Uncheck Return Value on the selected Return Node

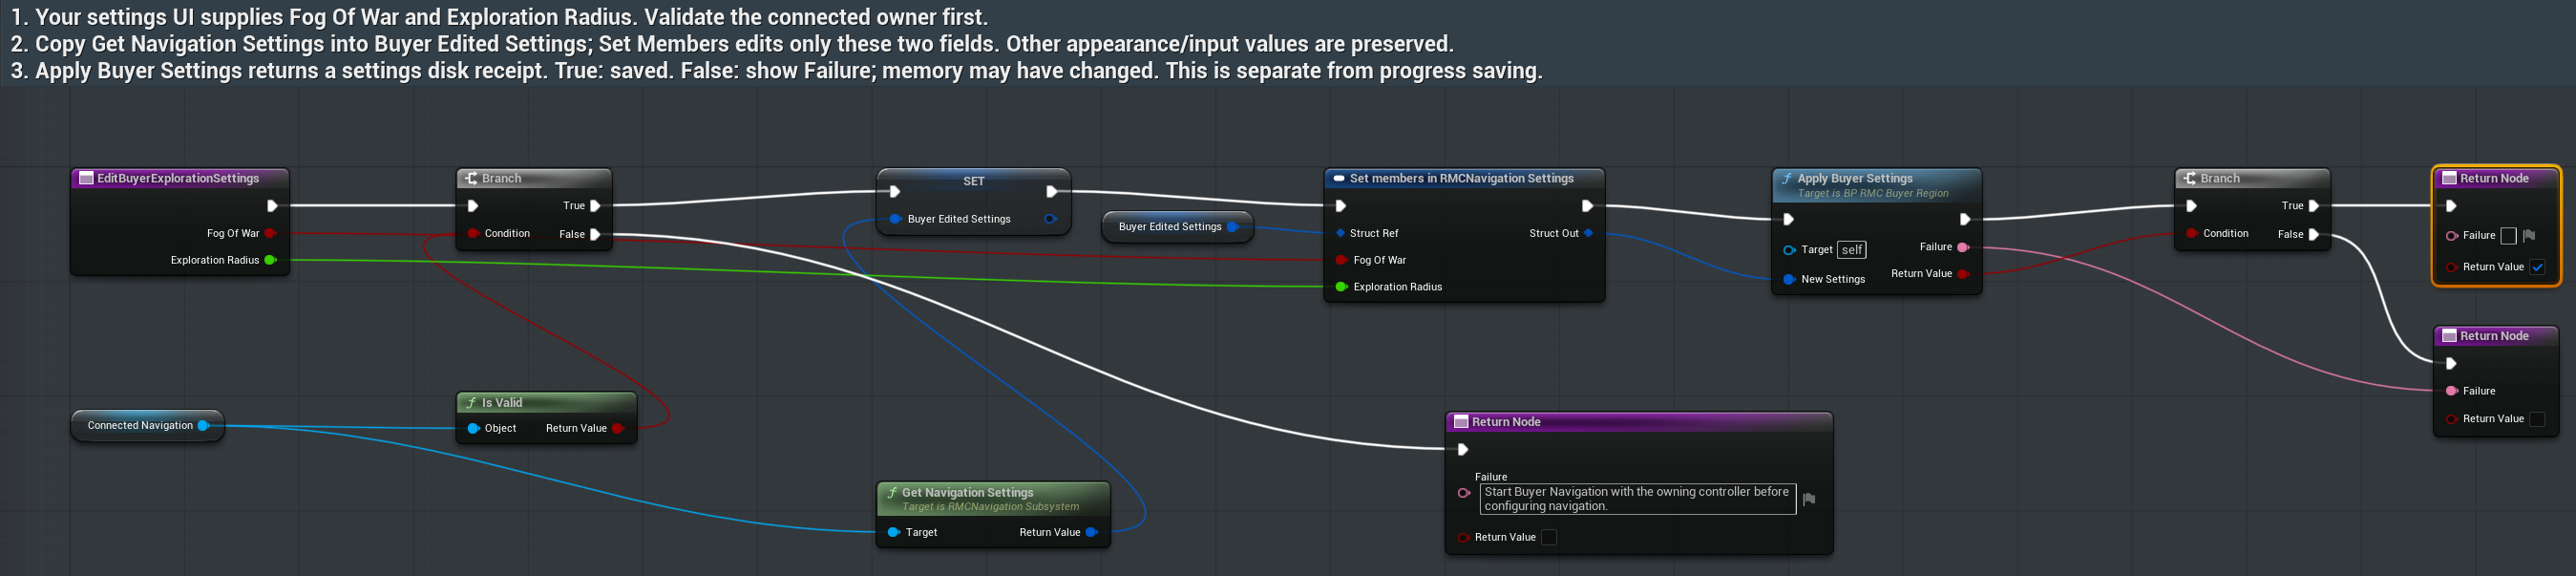click(x=2537, y=267)
